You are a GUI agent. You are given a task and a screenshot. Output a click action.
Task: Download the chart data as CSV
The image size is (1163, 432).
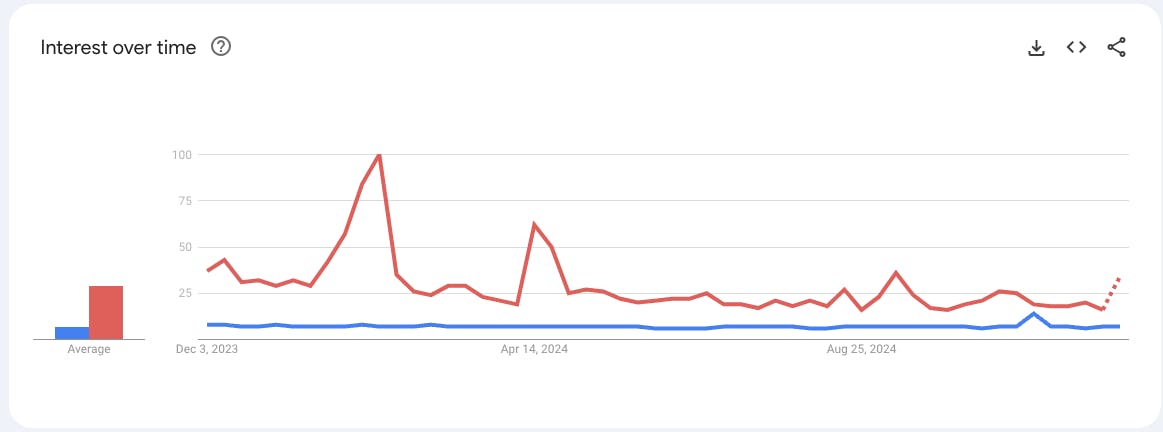(1036, 48)
